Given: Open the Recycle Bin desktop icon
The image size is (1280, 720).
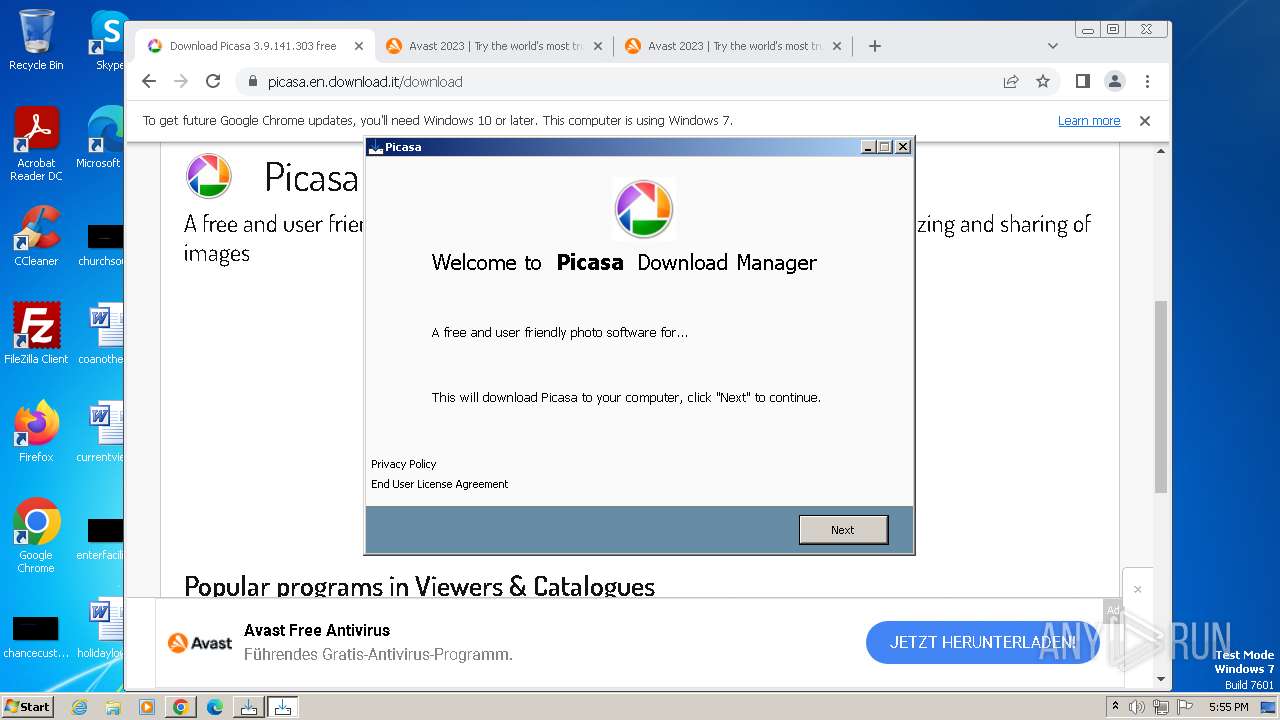Looking at the screenshot, I should (36, 40).
